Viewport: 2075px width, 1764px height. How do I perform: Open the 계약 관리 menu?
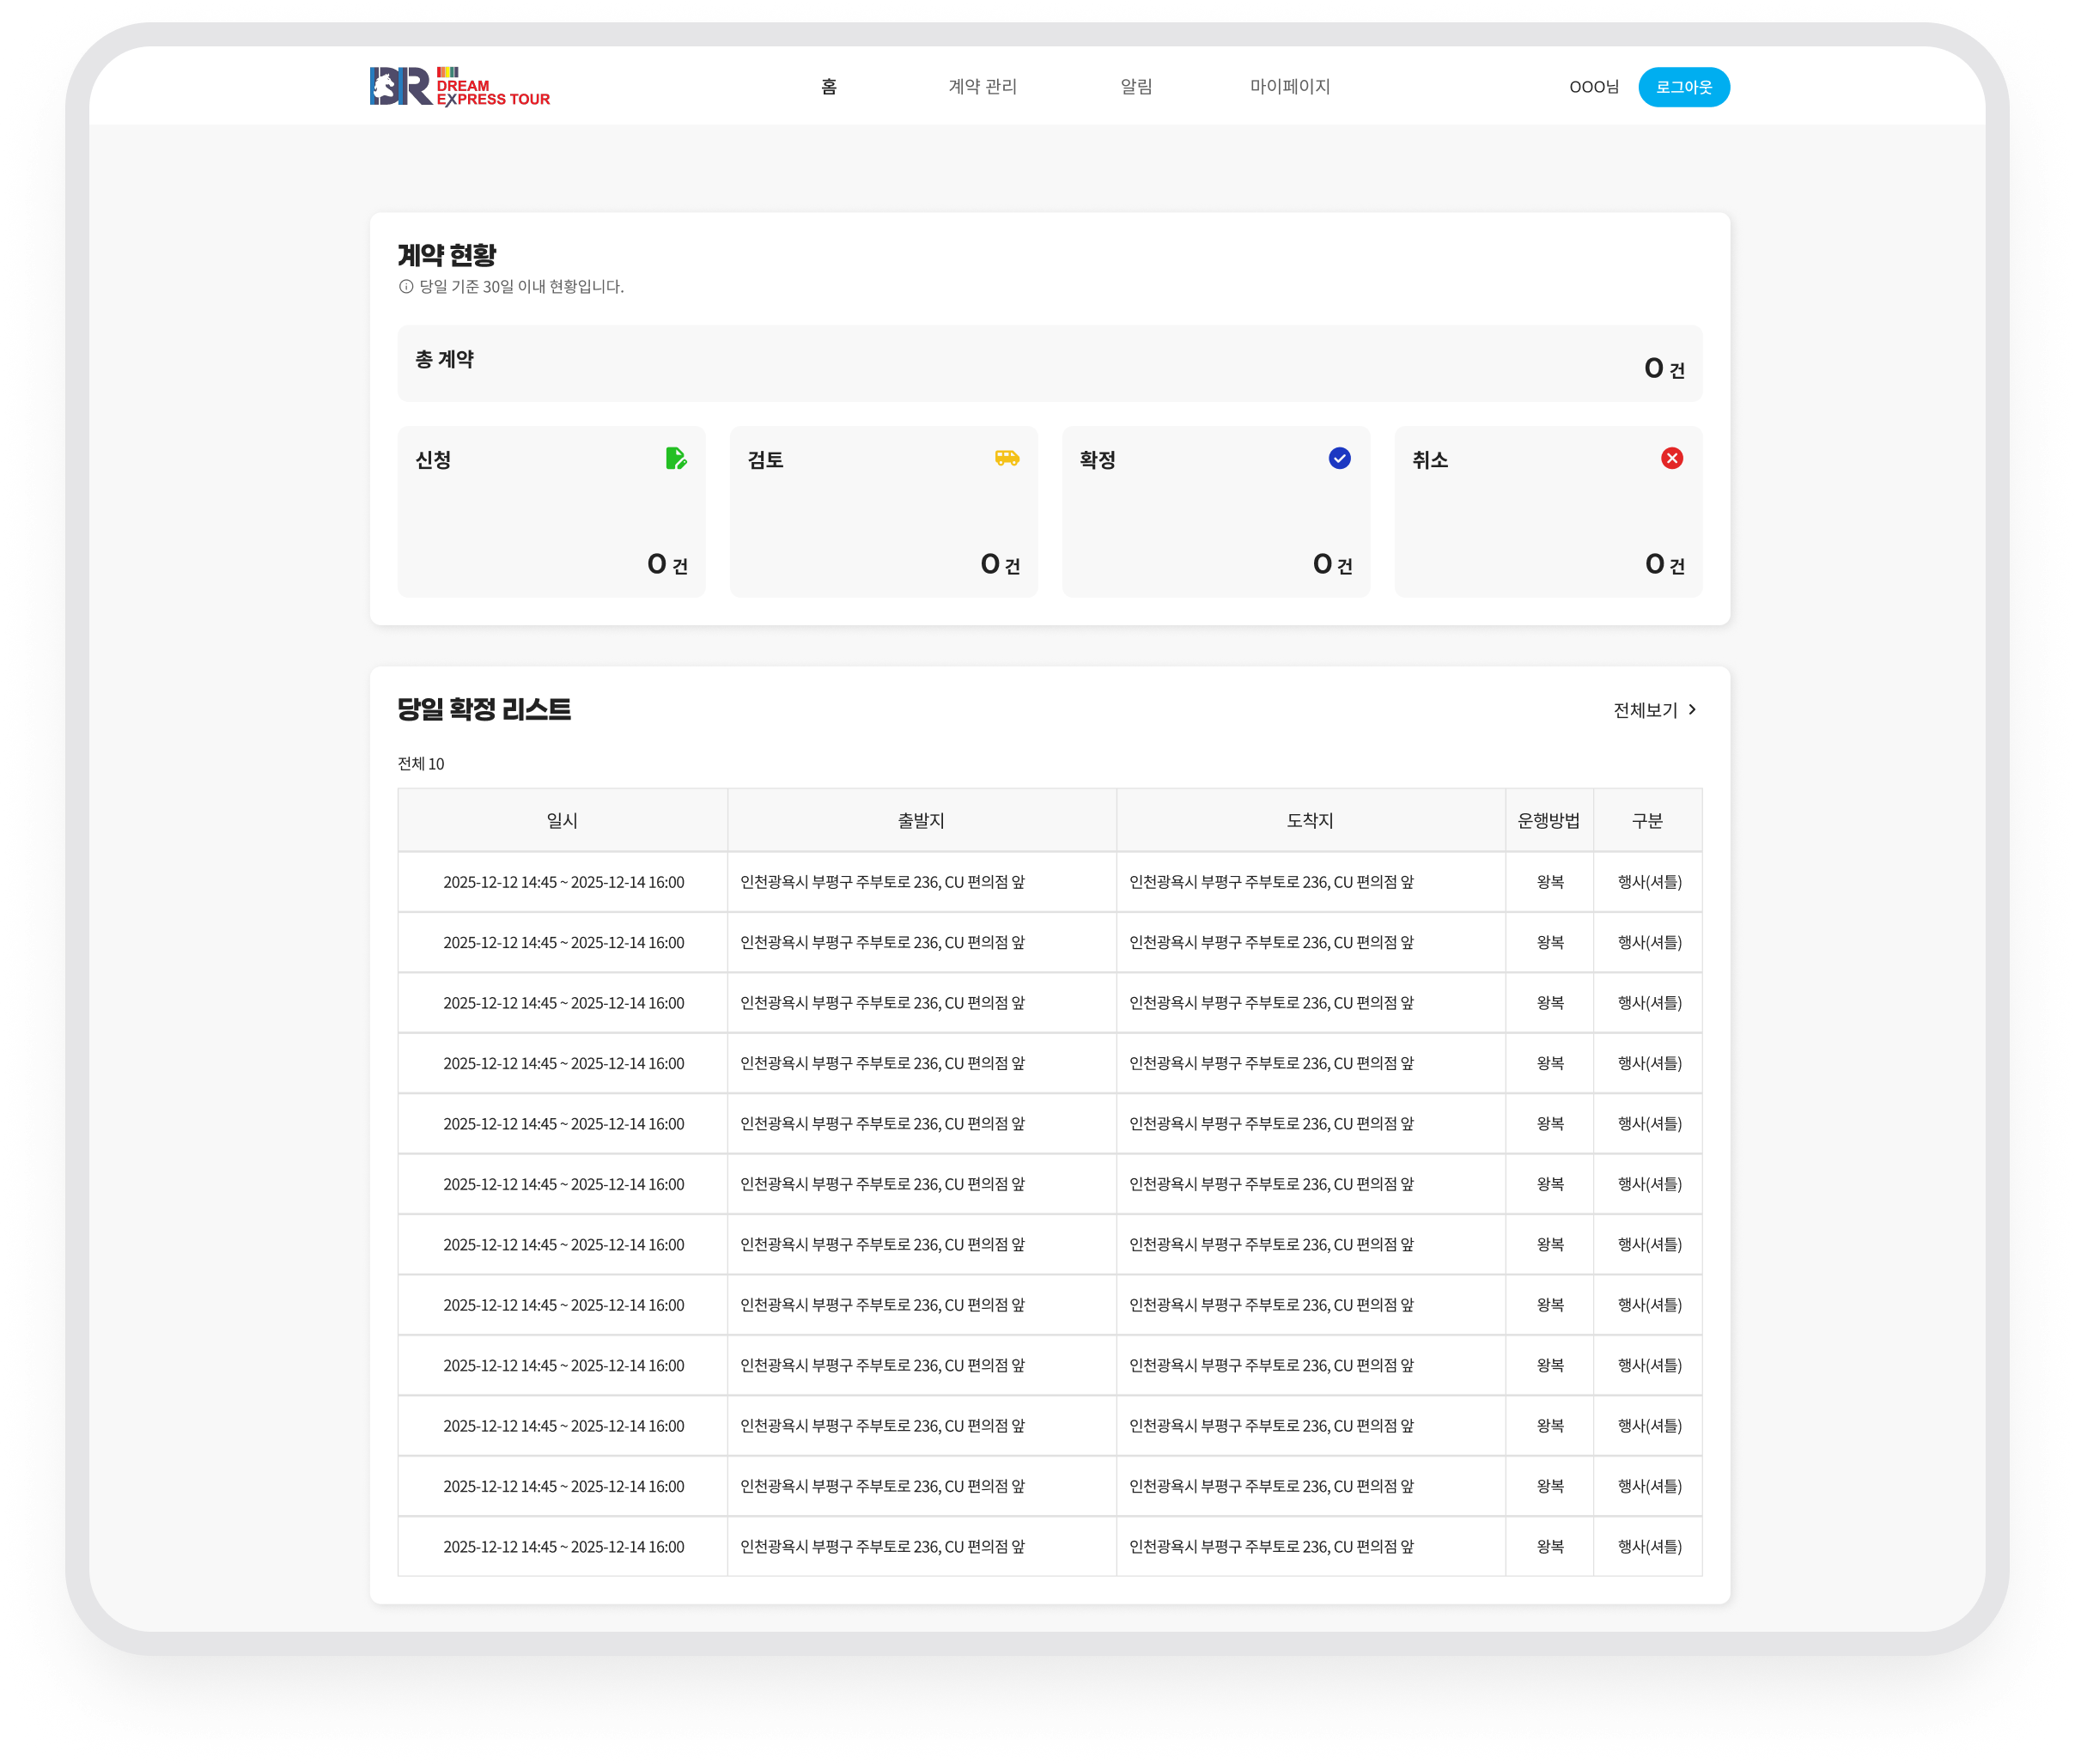(982, 87)
